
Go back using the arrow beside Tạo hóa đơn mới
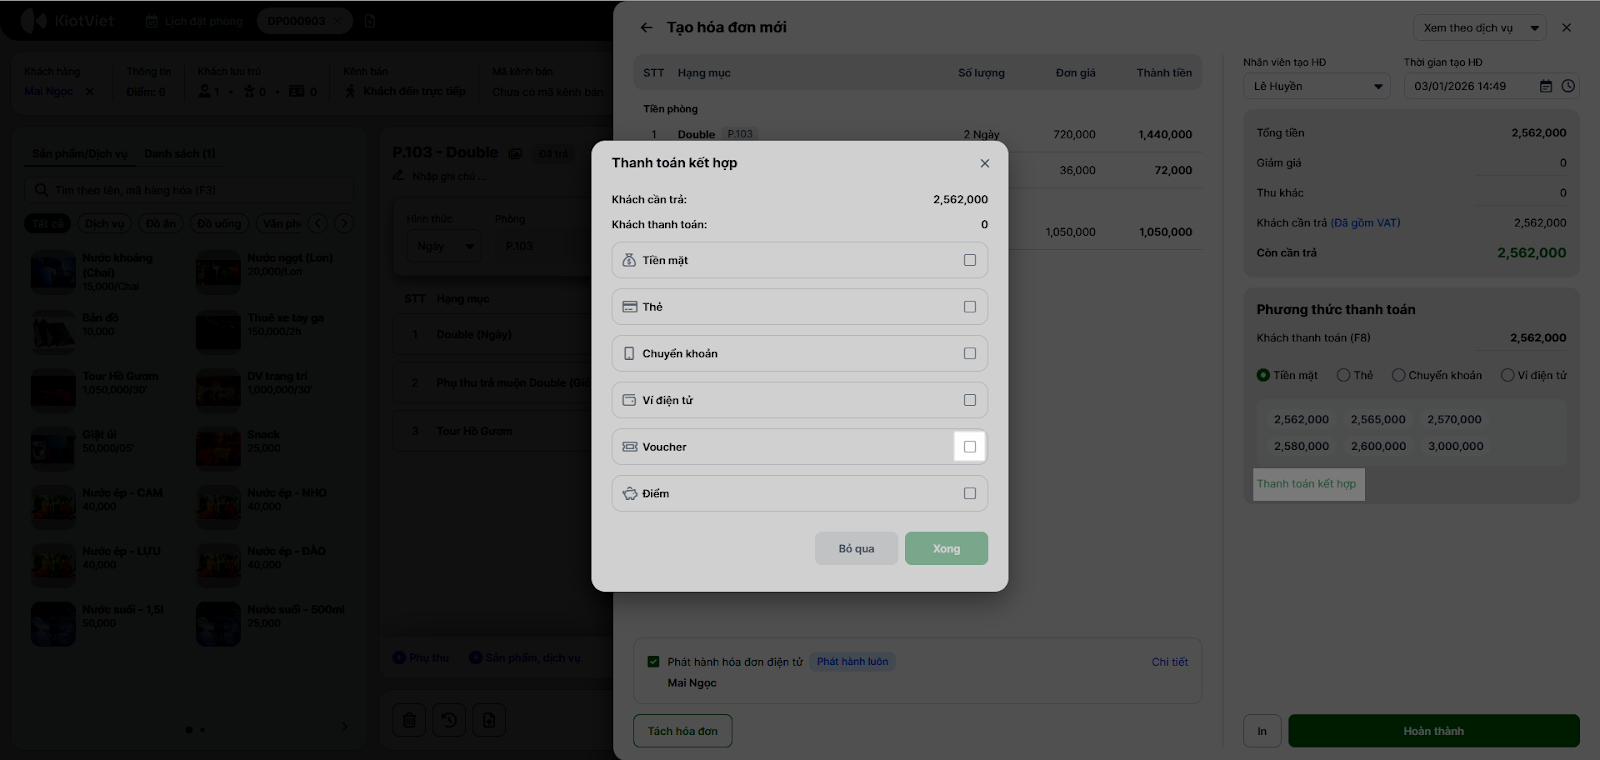tap(646, 28)
